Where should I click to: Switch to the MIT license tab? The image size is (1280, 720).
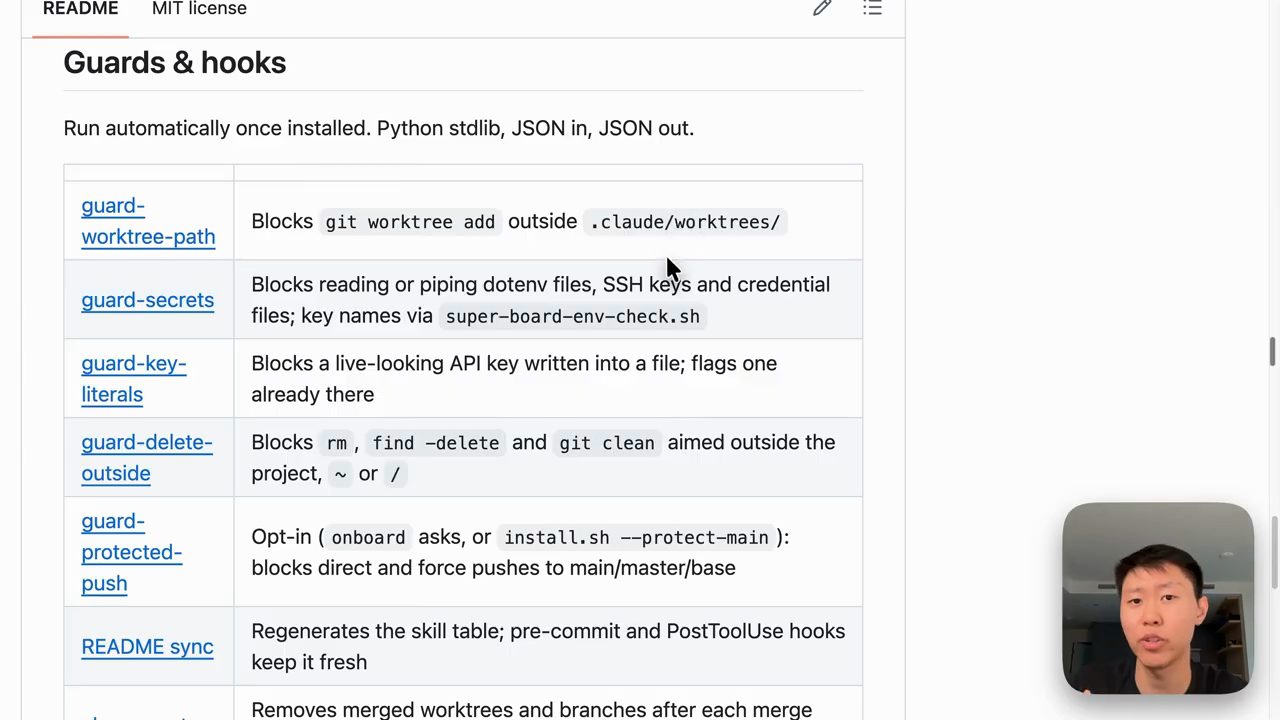click(x=199, y=9)
